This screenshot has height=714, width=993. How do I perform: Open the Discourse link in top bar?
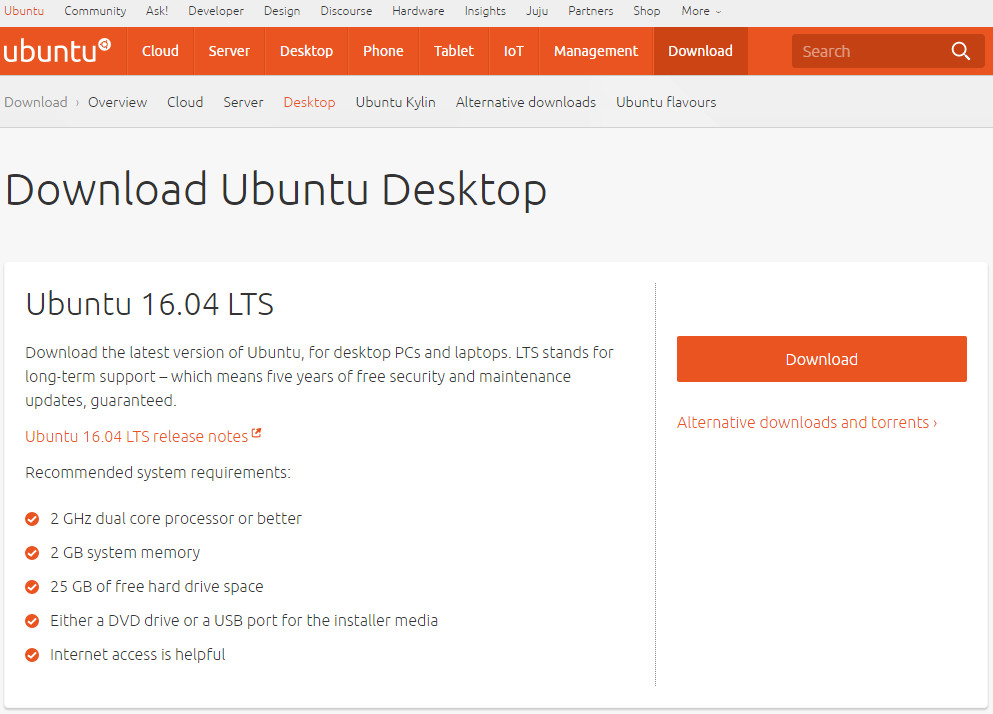coord(346,11)
